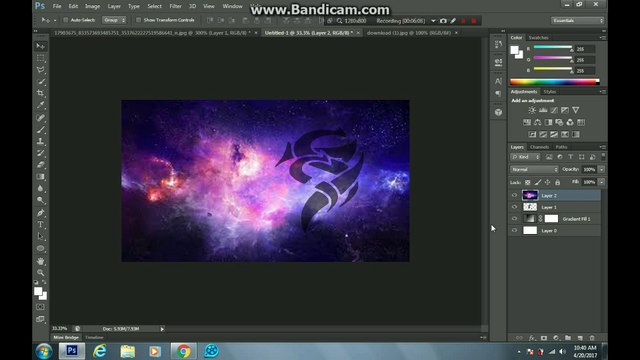Open the File menu
640x360 pixels.
(x=57, y=7)
